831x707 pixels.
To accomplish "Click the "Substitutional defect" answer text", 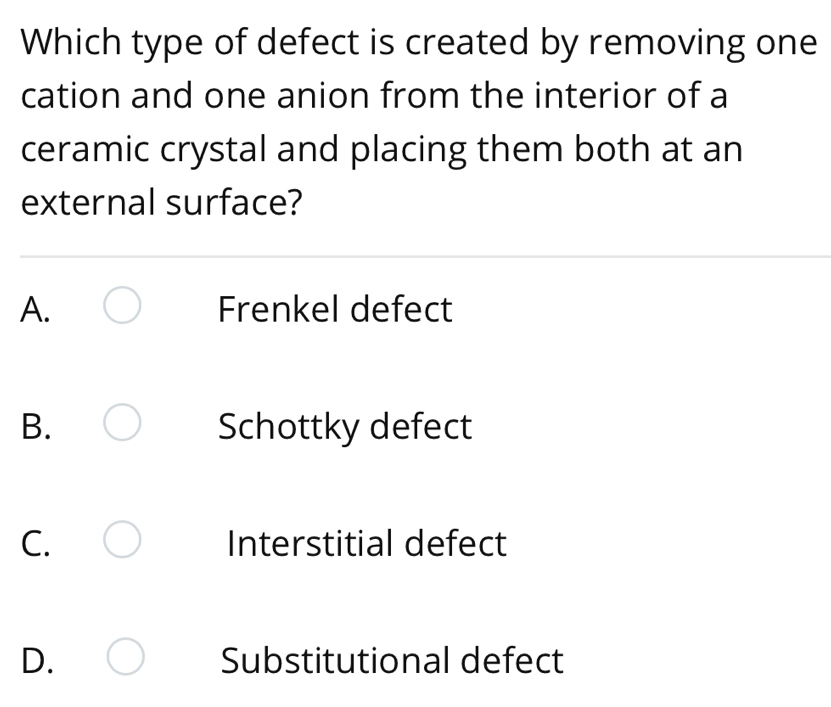I will click(392, 661).
